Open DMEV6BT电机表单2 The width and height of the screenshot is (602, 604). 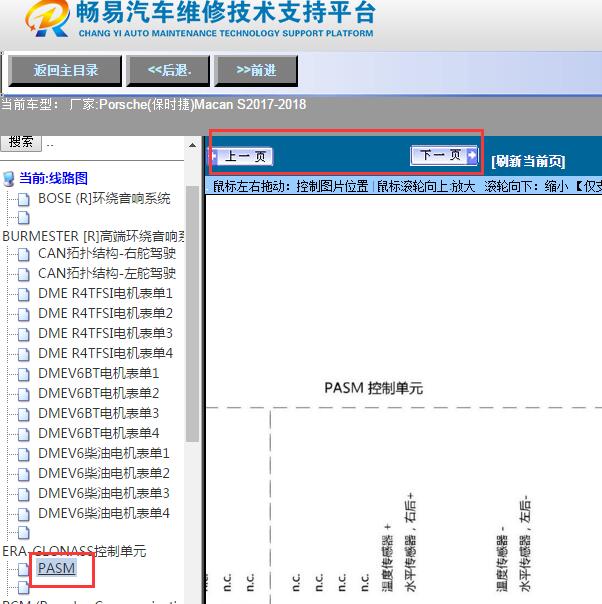98,394
